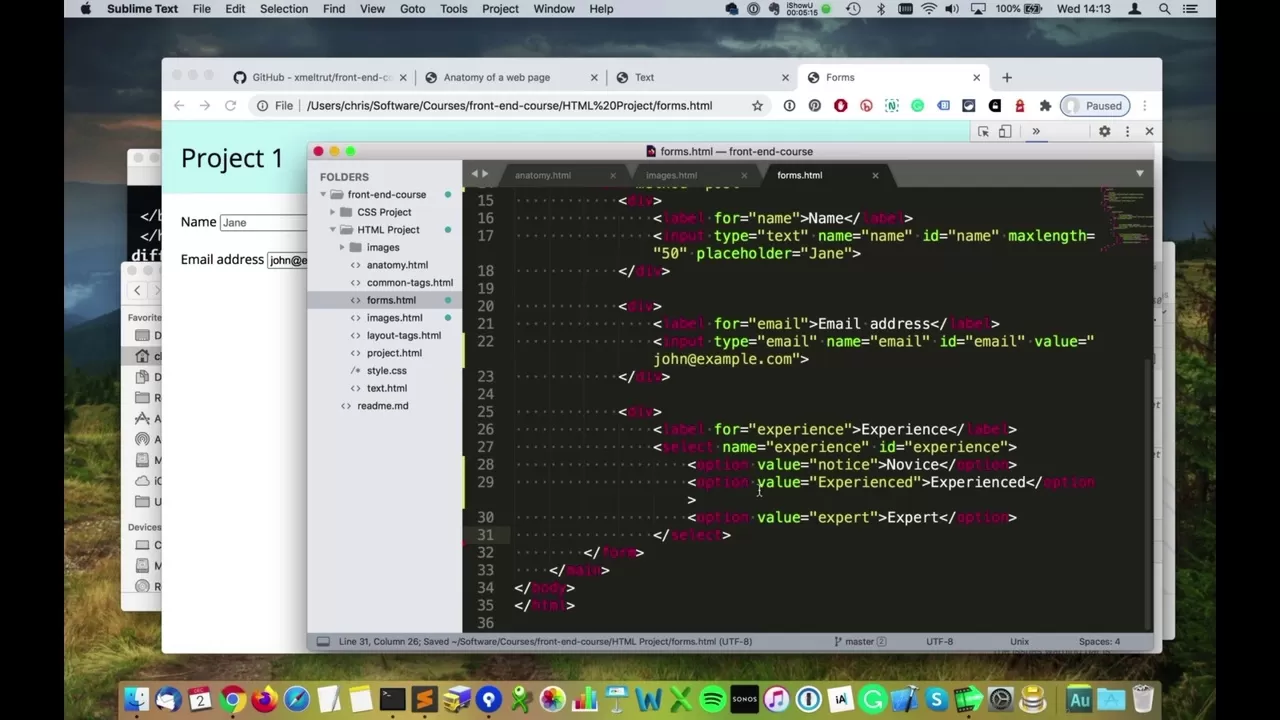Open Spotlight search from the menu bar

tap(1164, 9)
